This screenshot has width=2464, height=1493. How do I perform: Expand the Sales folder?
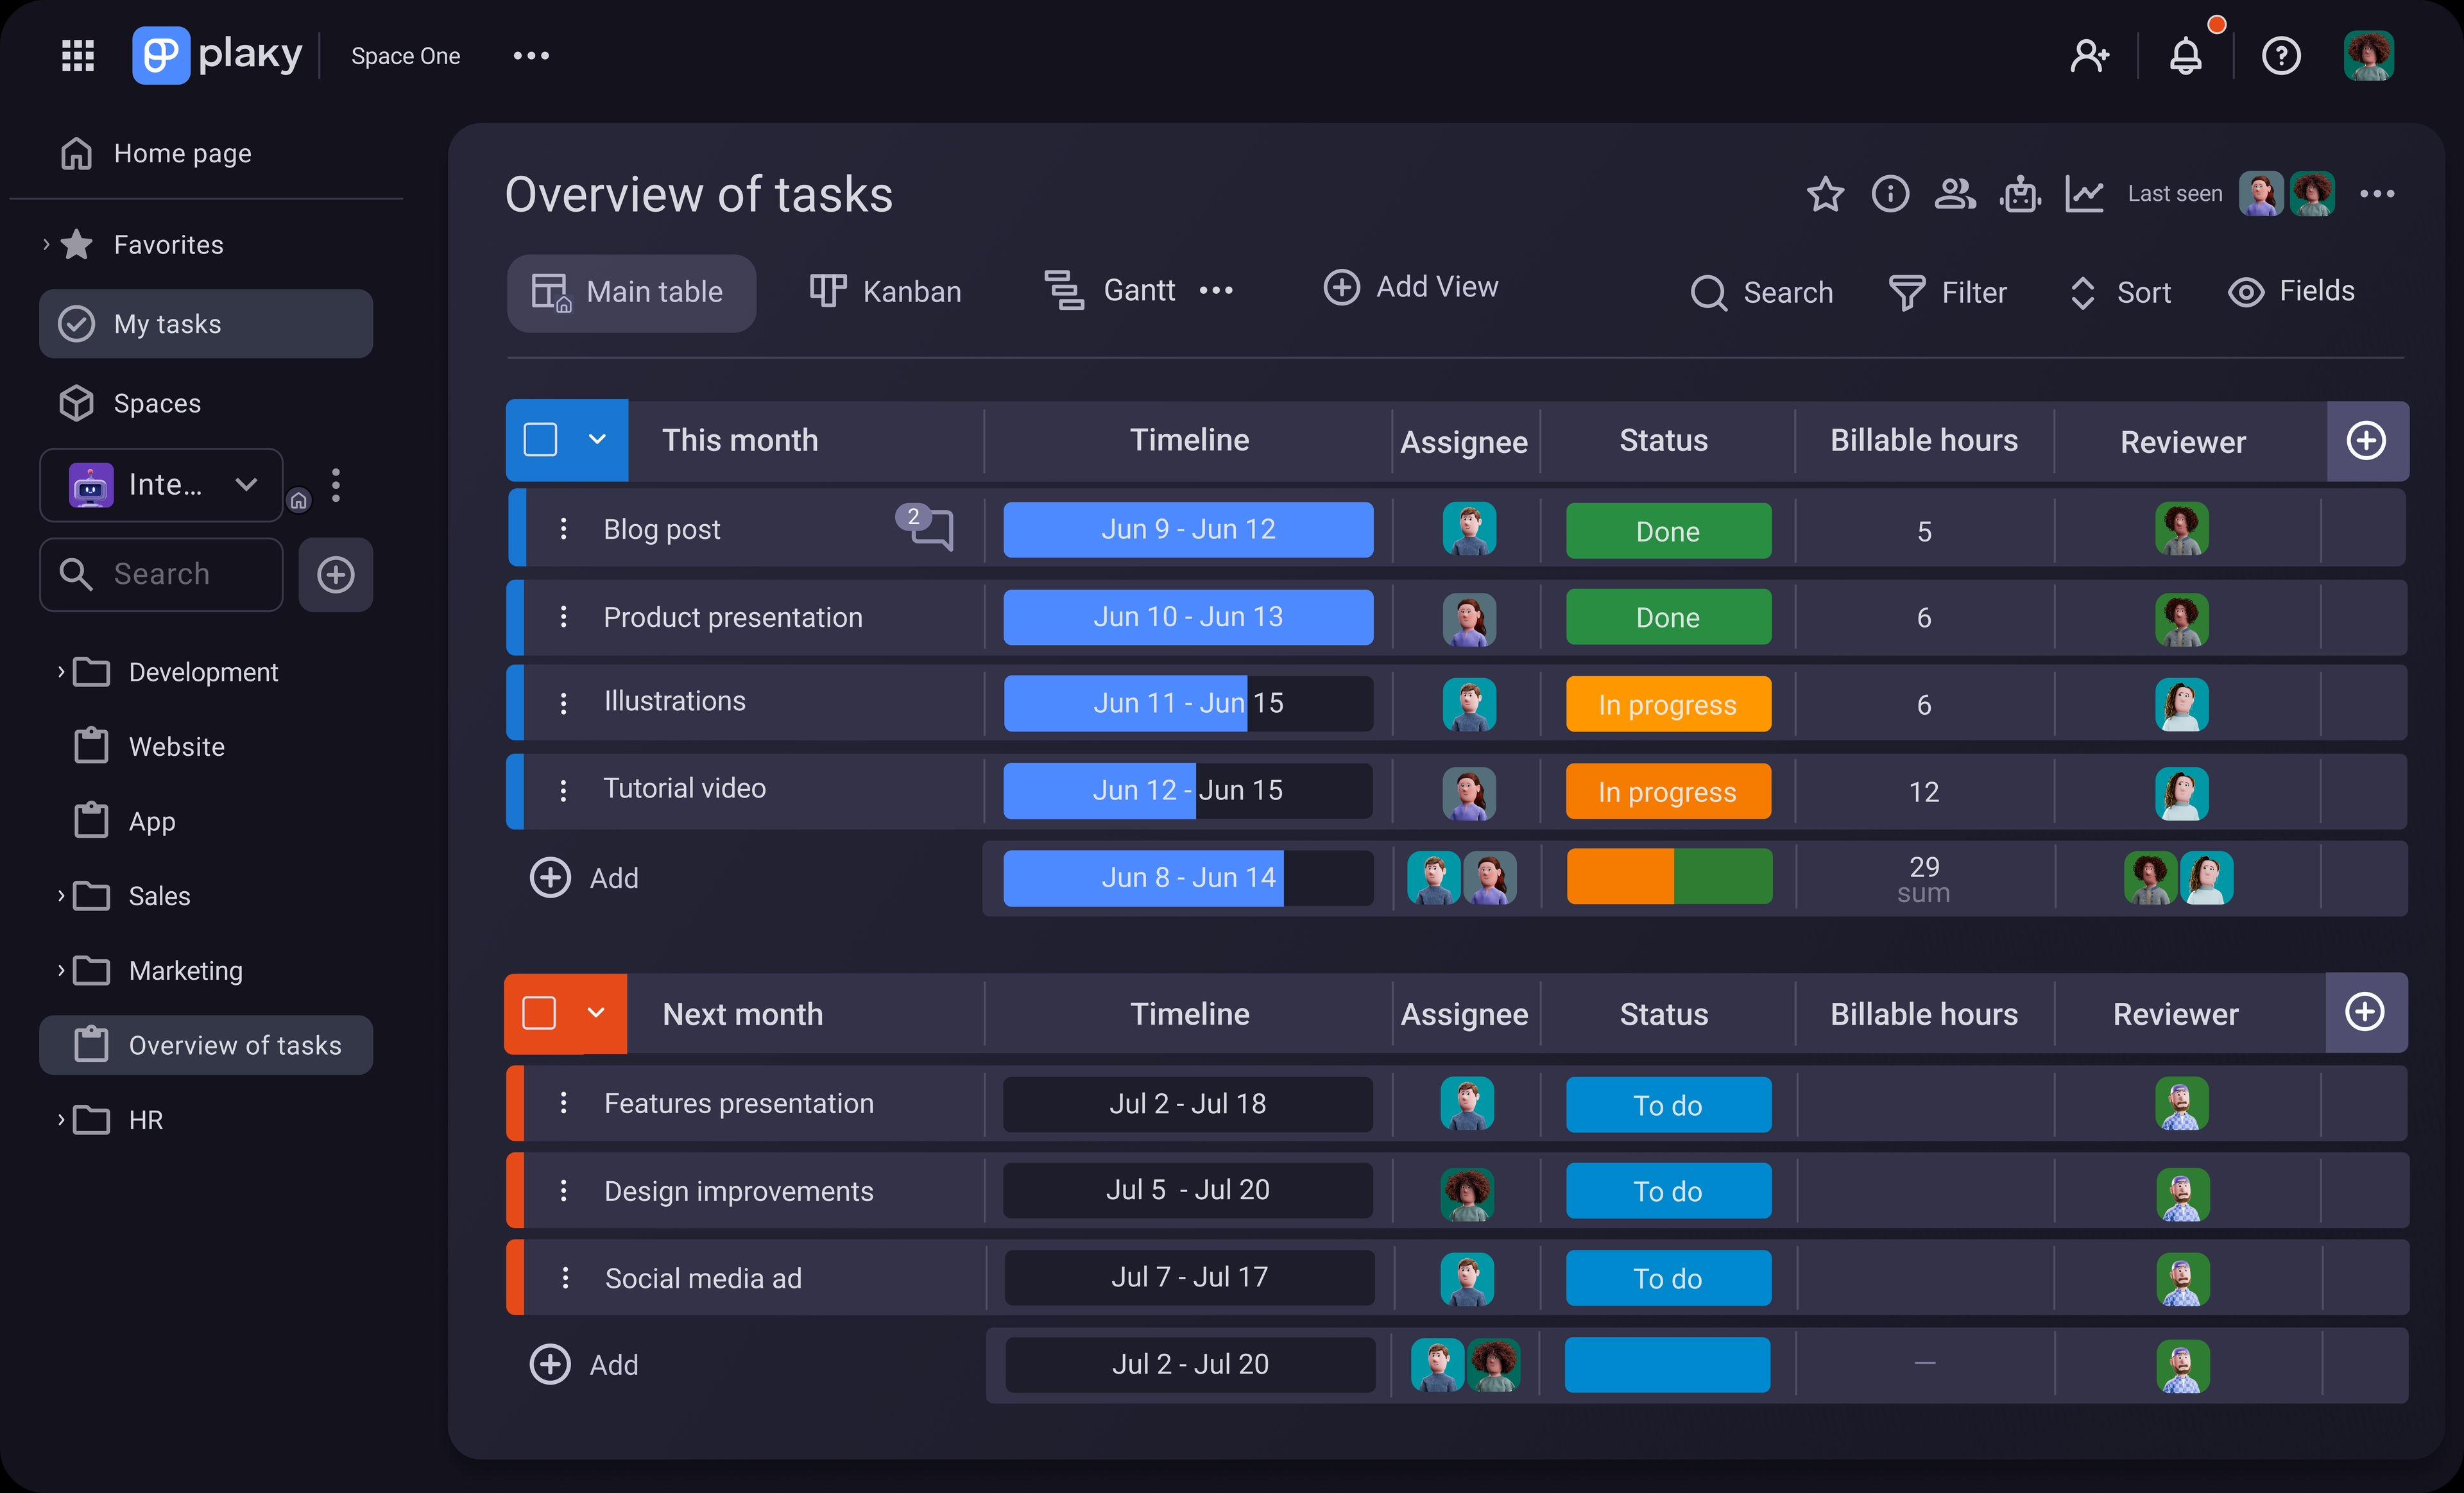tap(61, 895)
